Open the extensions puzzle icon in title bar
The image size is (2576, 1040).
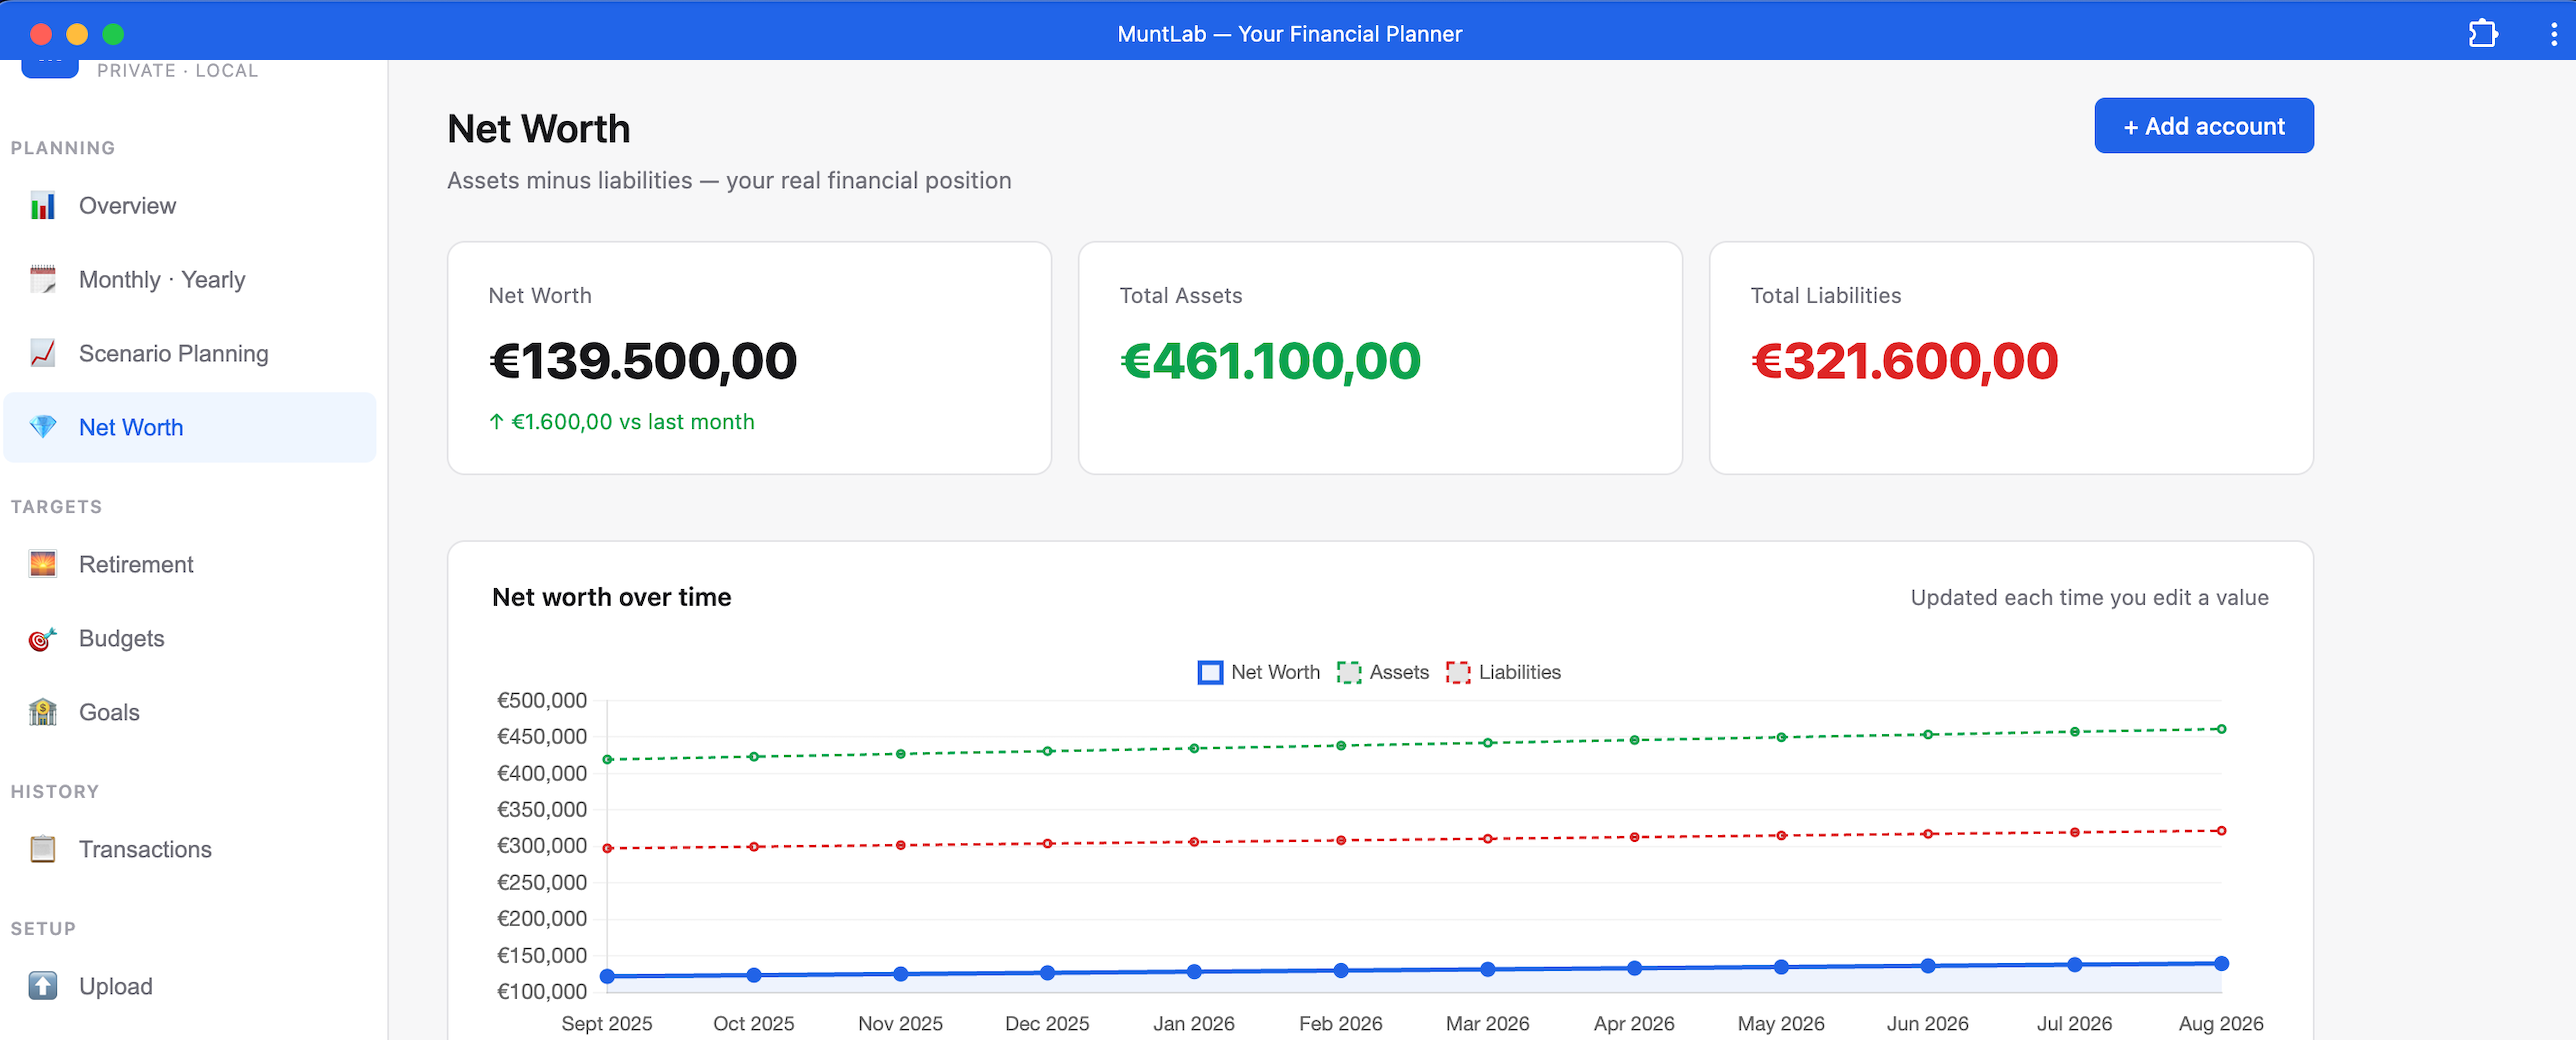coord(2483,34)
